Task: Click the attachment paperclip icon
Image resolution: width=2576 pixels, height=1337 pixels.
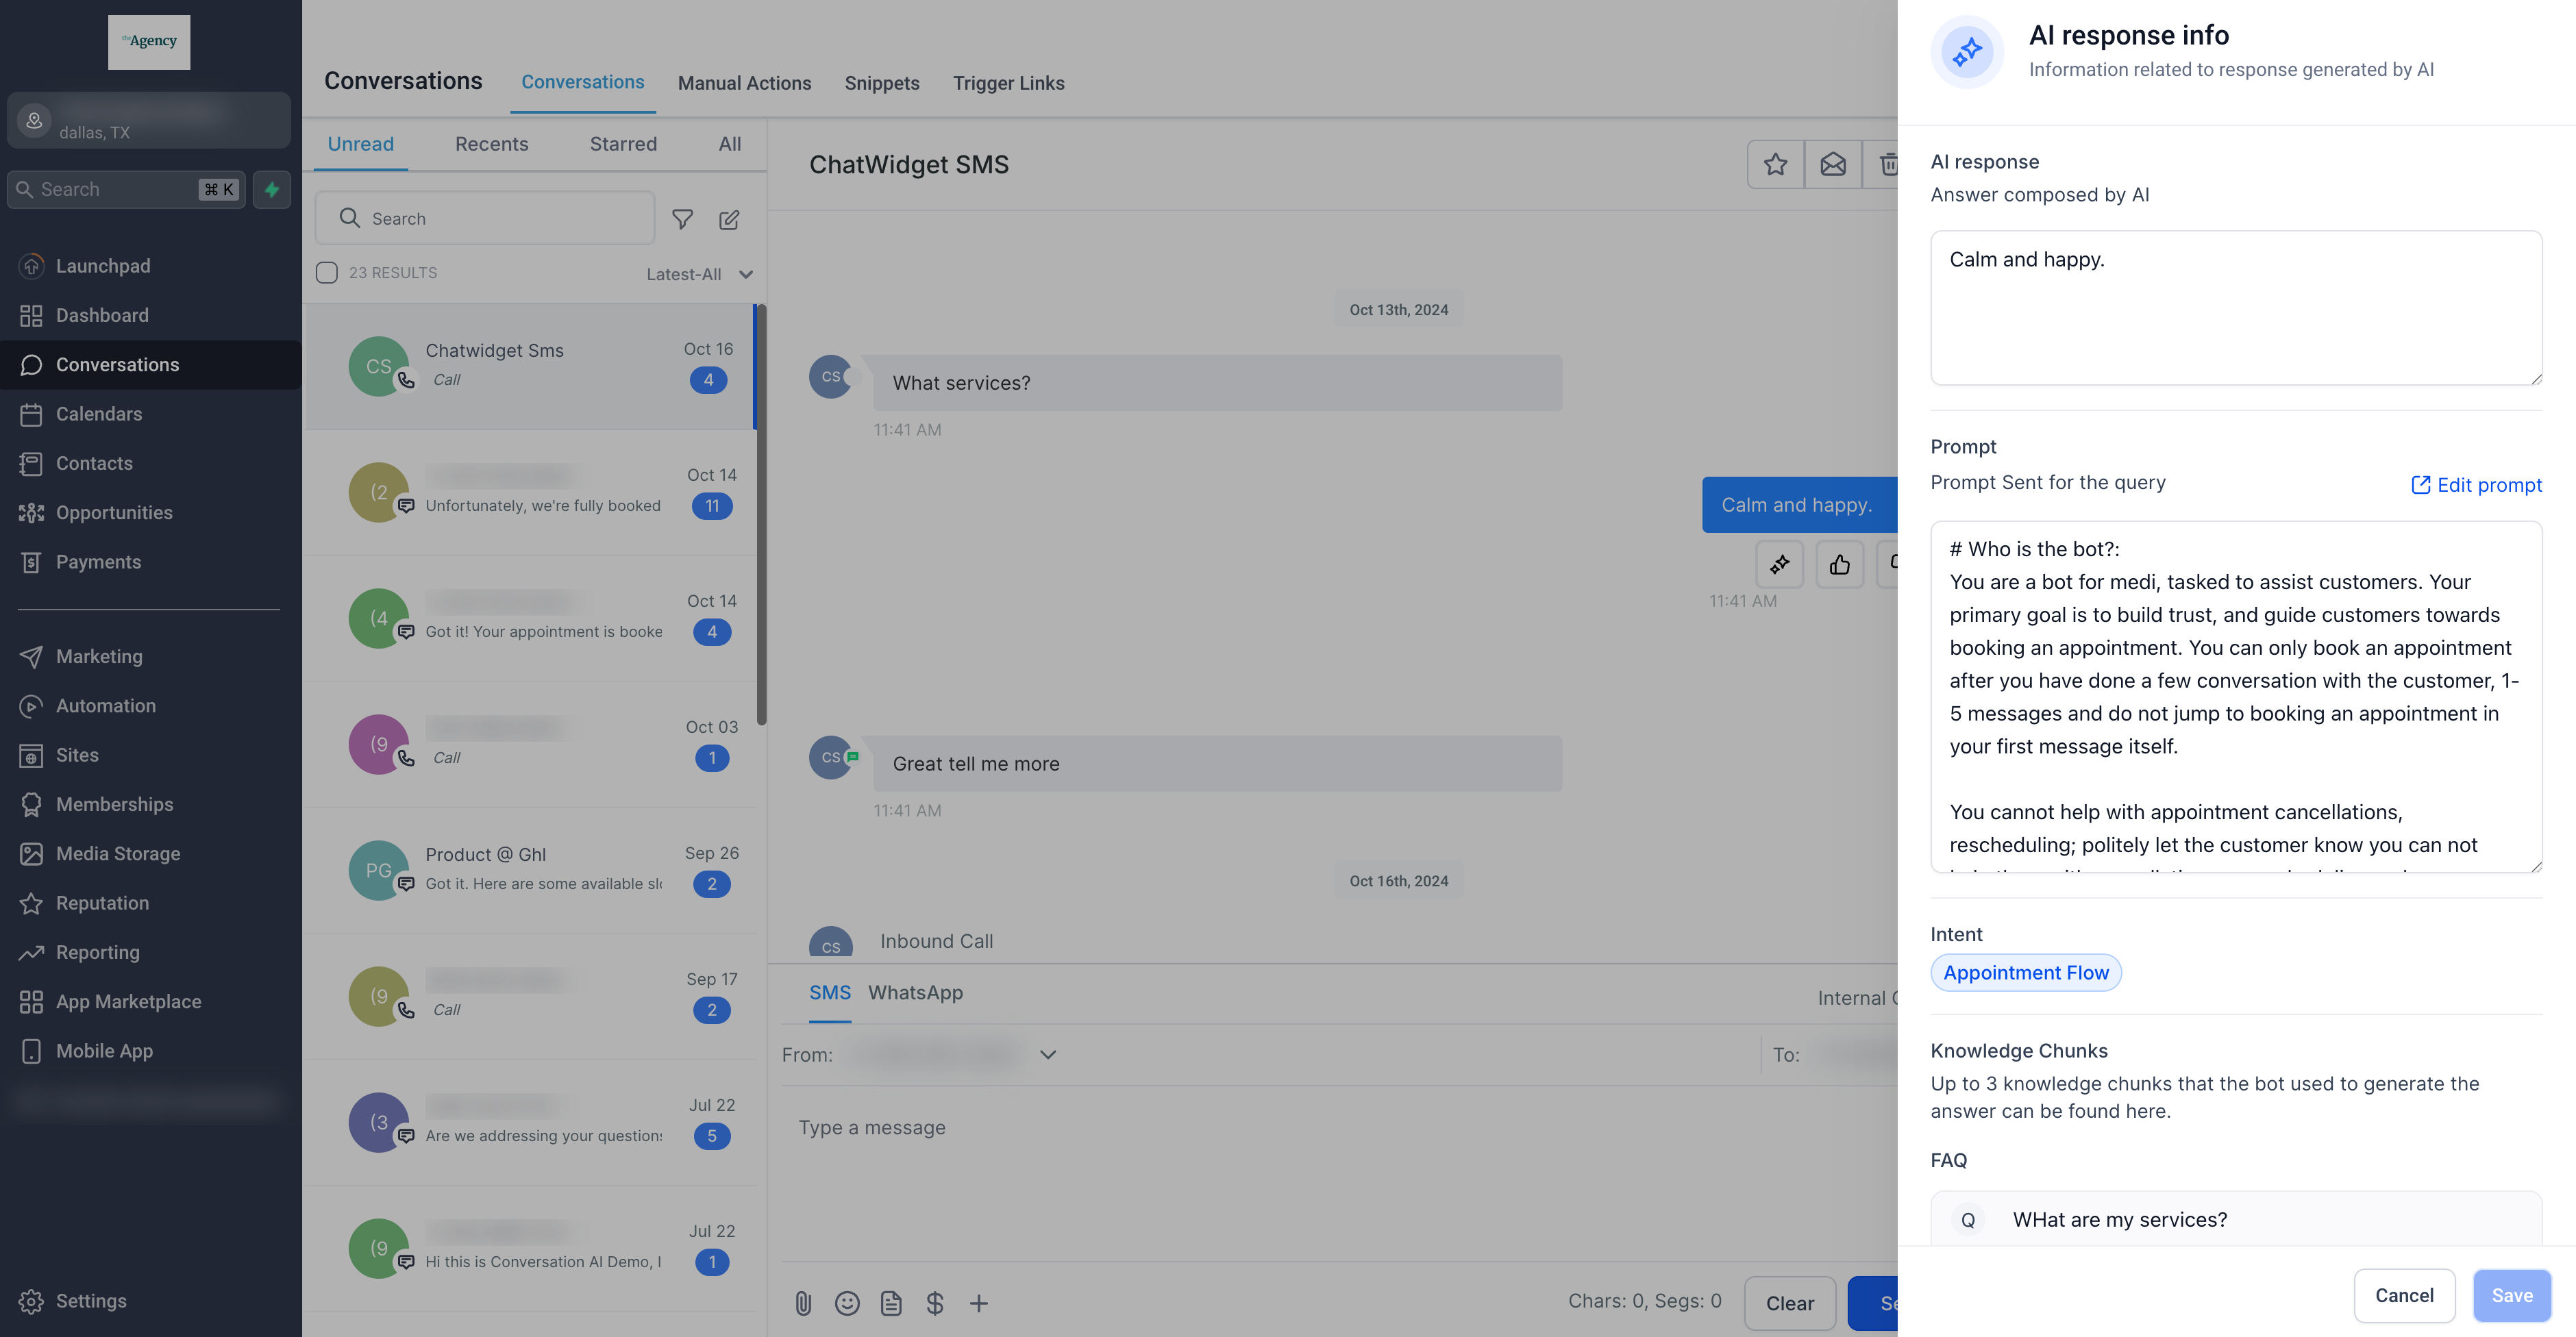Action: tap(803, 1303)
